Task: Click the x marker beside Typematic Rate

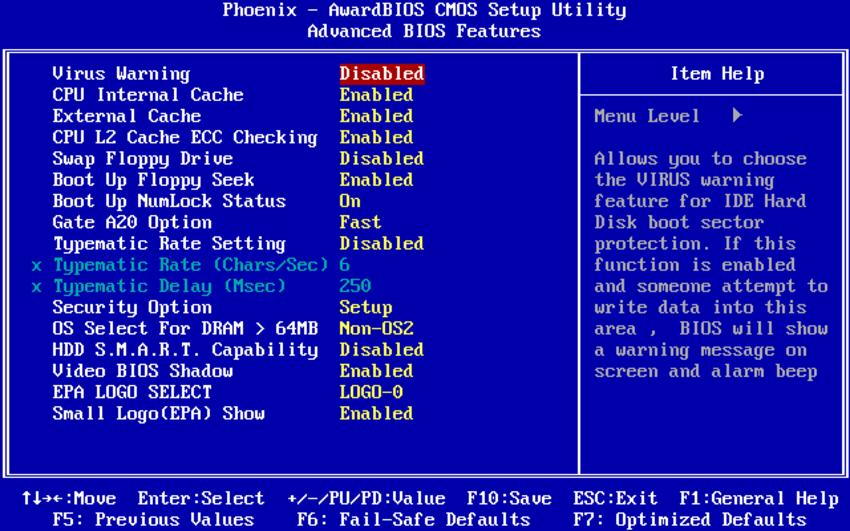Action: click(36, 266)
